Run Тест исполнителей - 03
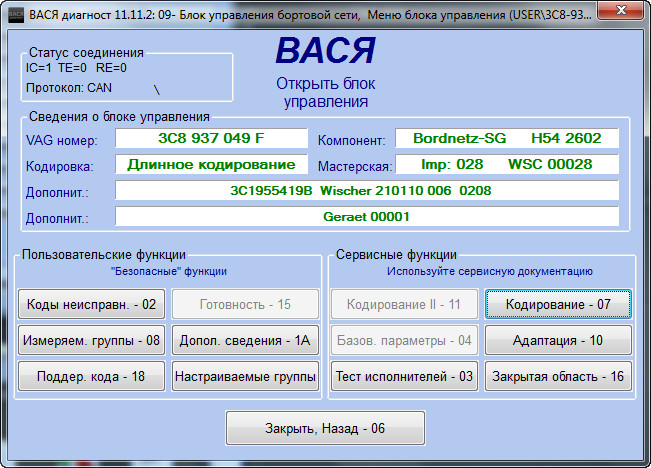The width and height of the screenshot is (651, 468). [x=405, y=376]
